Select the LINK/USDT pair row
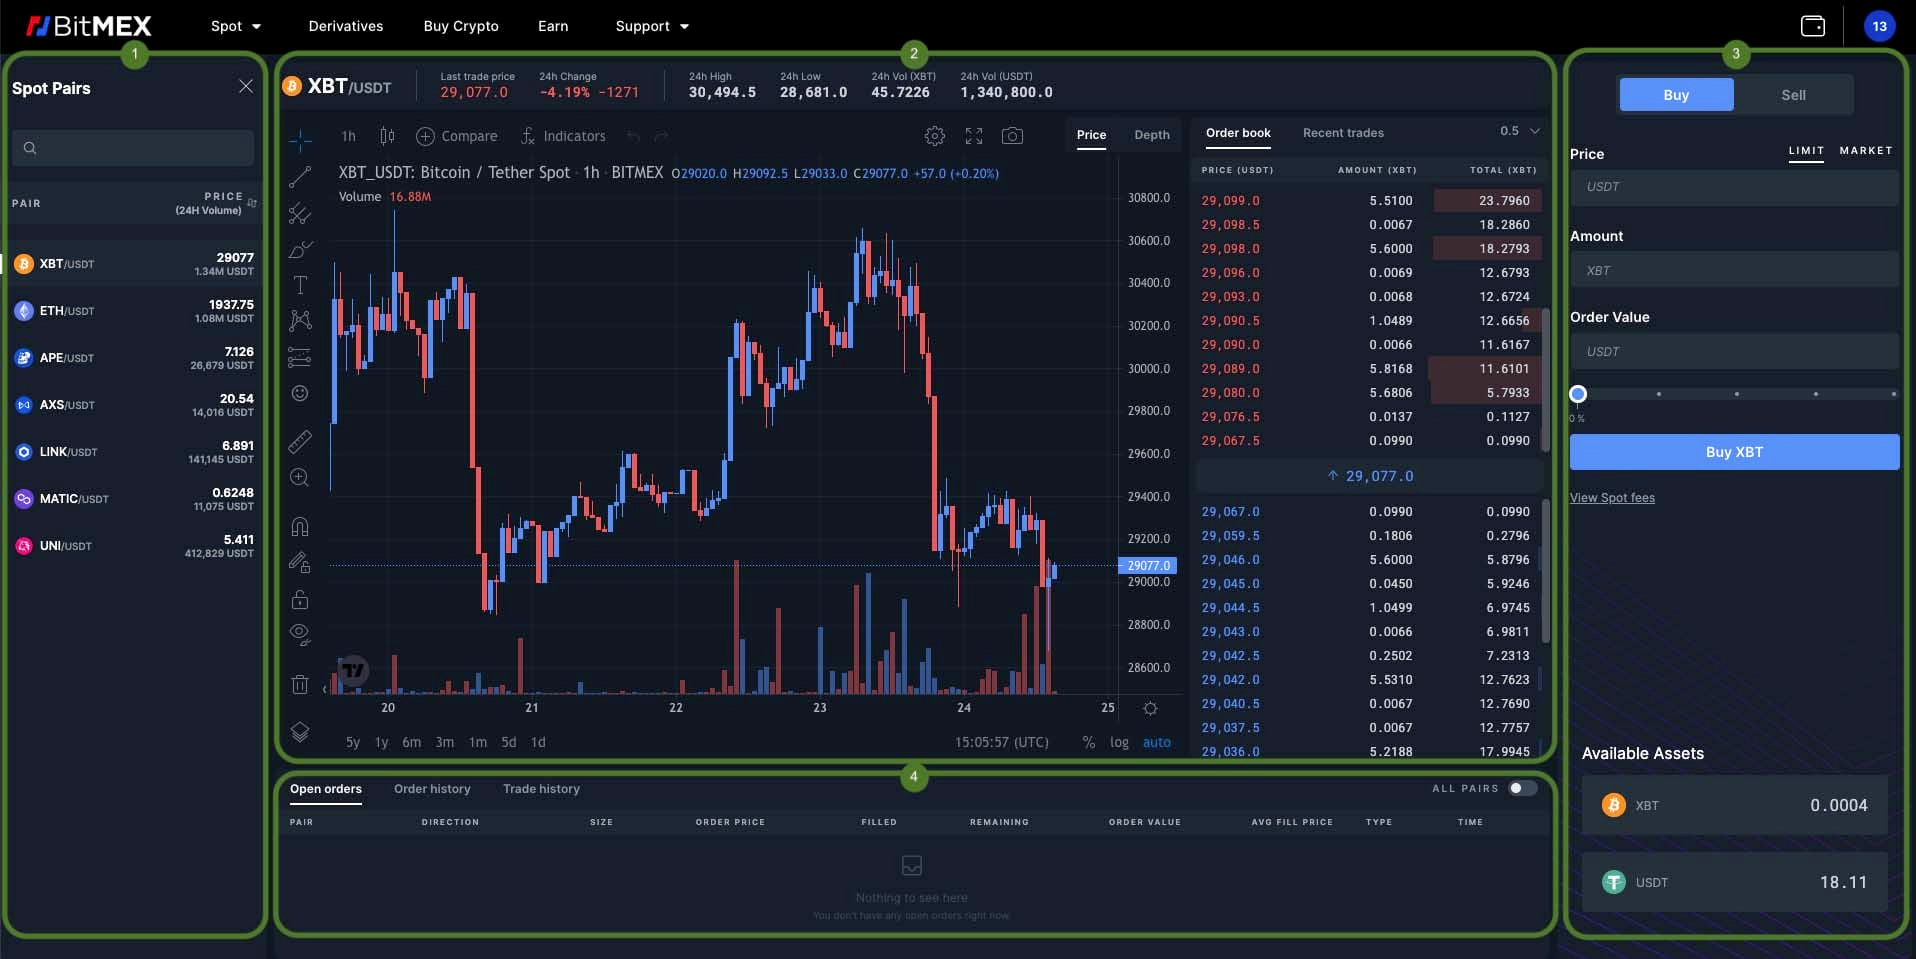The image size is (1916, 959). tap(133, 452)
